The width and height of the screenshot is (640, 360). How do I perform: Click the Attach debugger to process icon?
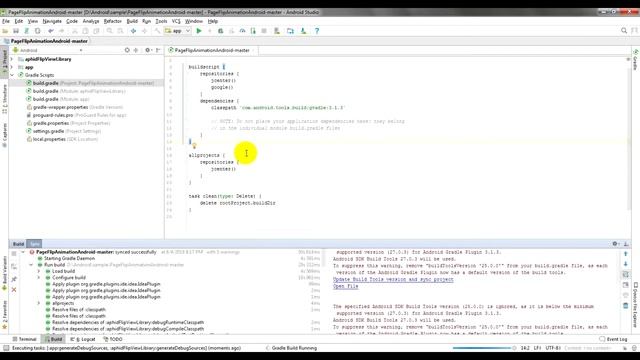click(253, 31)
